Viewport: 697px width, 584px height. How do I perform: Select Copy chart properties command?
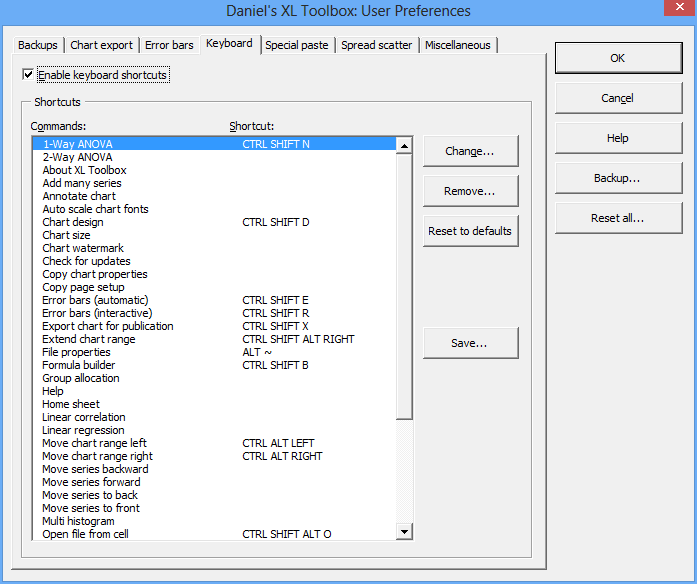click(214, 274)
